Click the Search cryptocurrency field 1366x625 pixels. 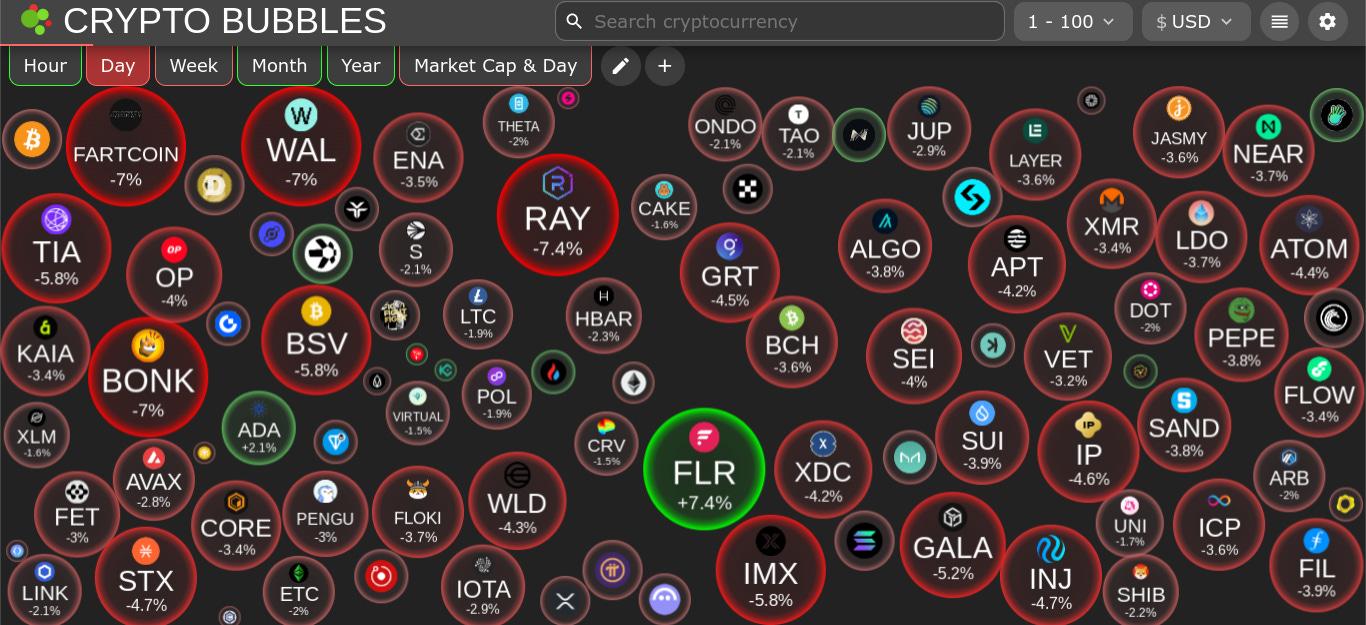(780, 21)
